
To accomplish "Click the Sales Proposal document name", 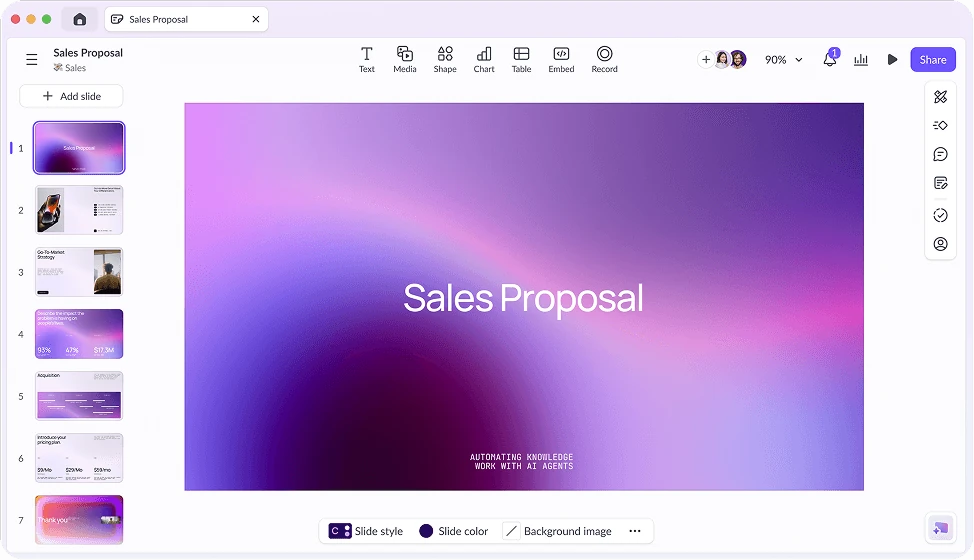I will pyautogui.click(x=88, y=53).
